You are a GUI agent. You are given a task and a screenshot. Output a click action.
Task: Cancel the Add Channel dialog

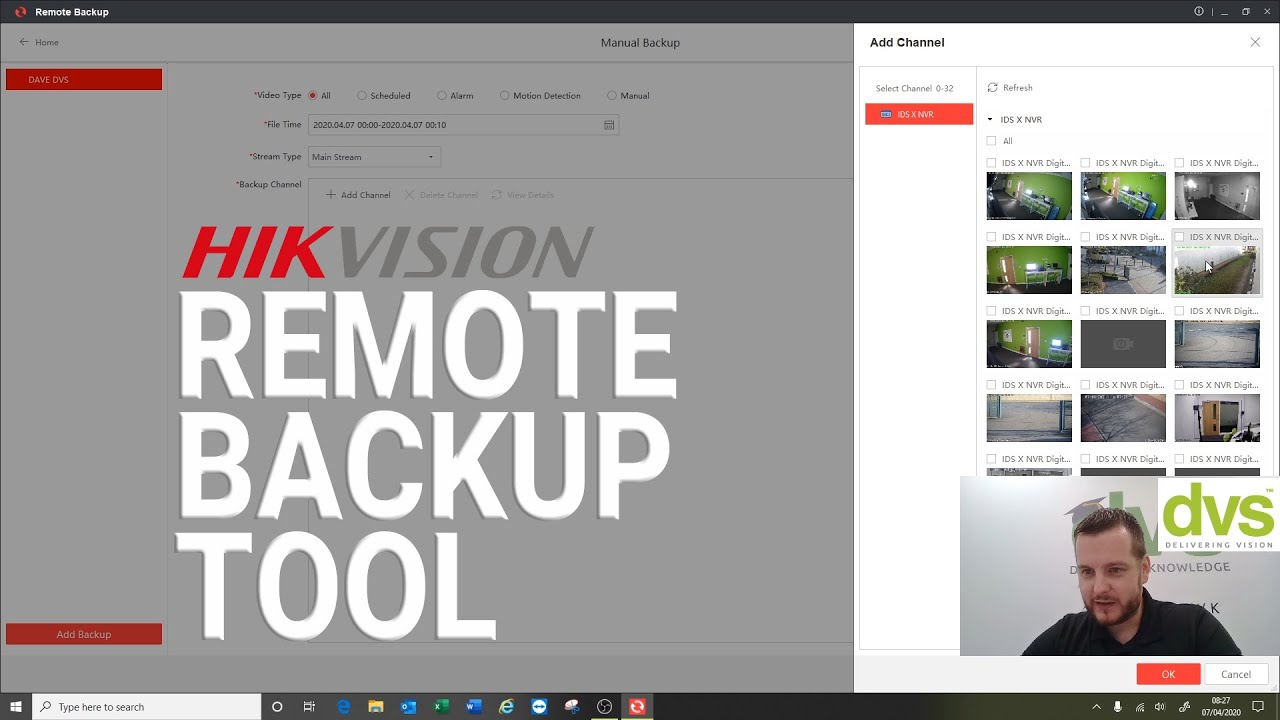pyautogui.click(x=1236, y=674)
